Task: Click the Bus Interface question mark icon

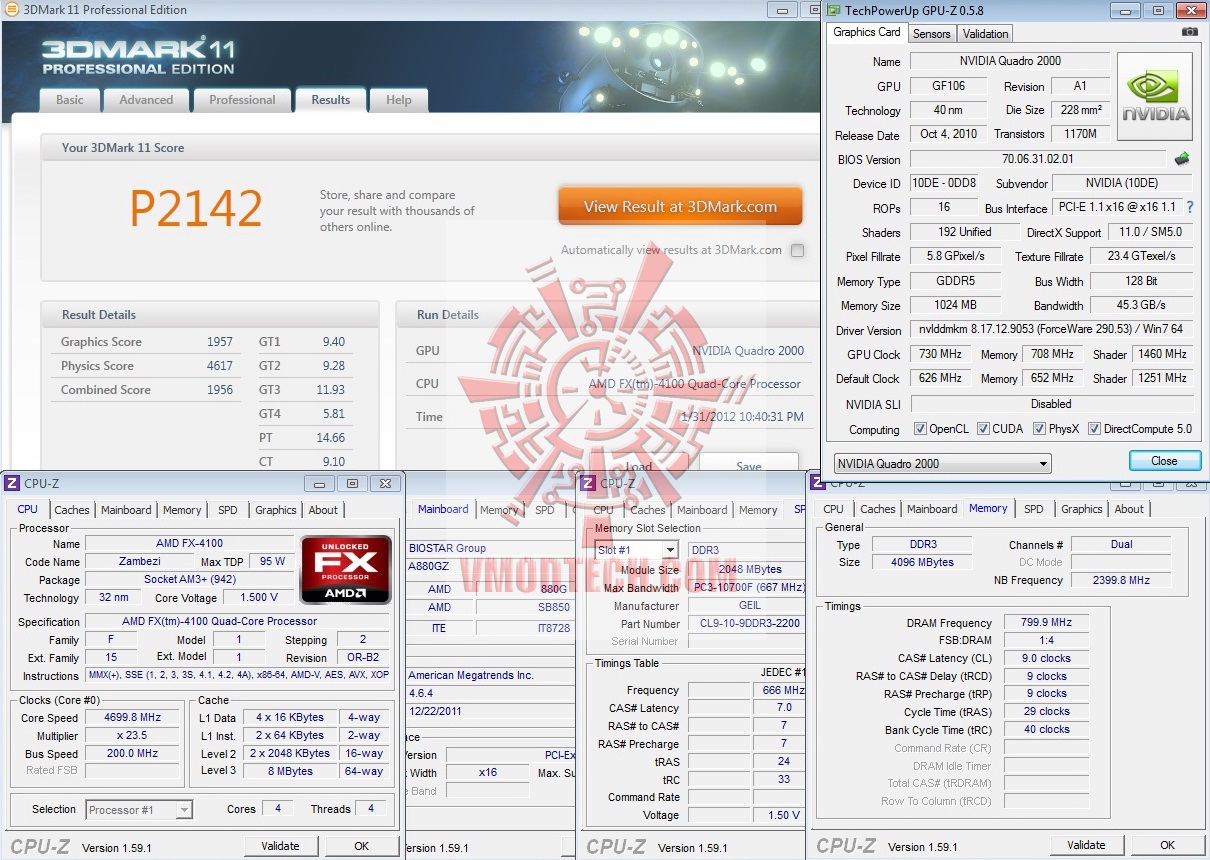Action: (x=1190, y=208)
